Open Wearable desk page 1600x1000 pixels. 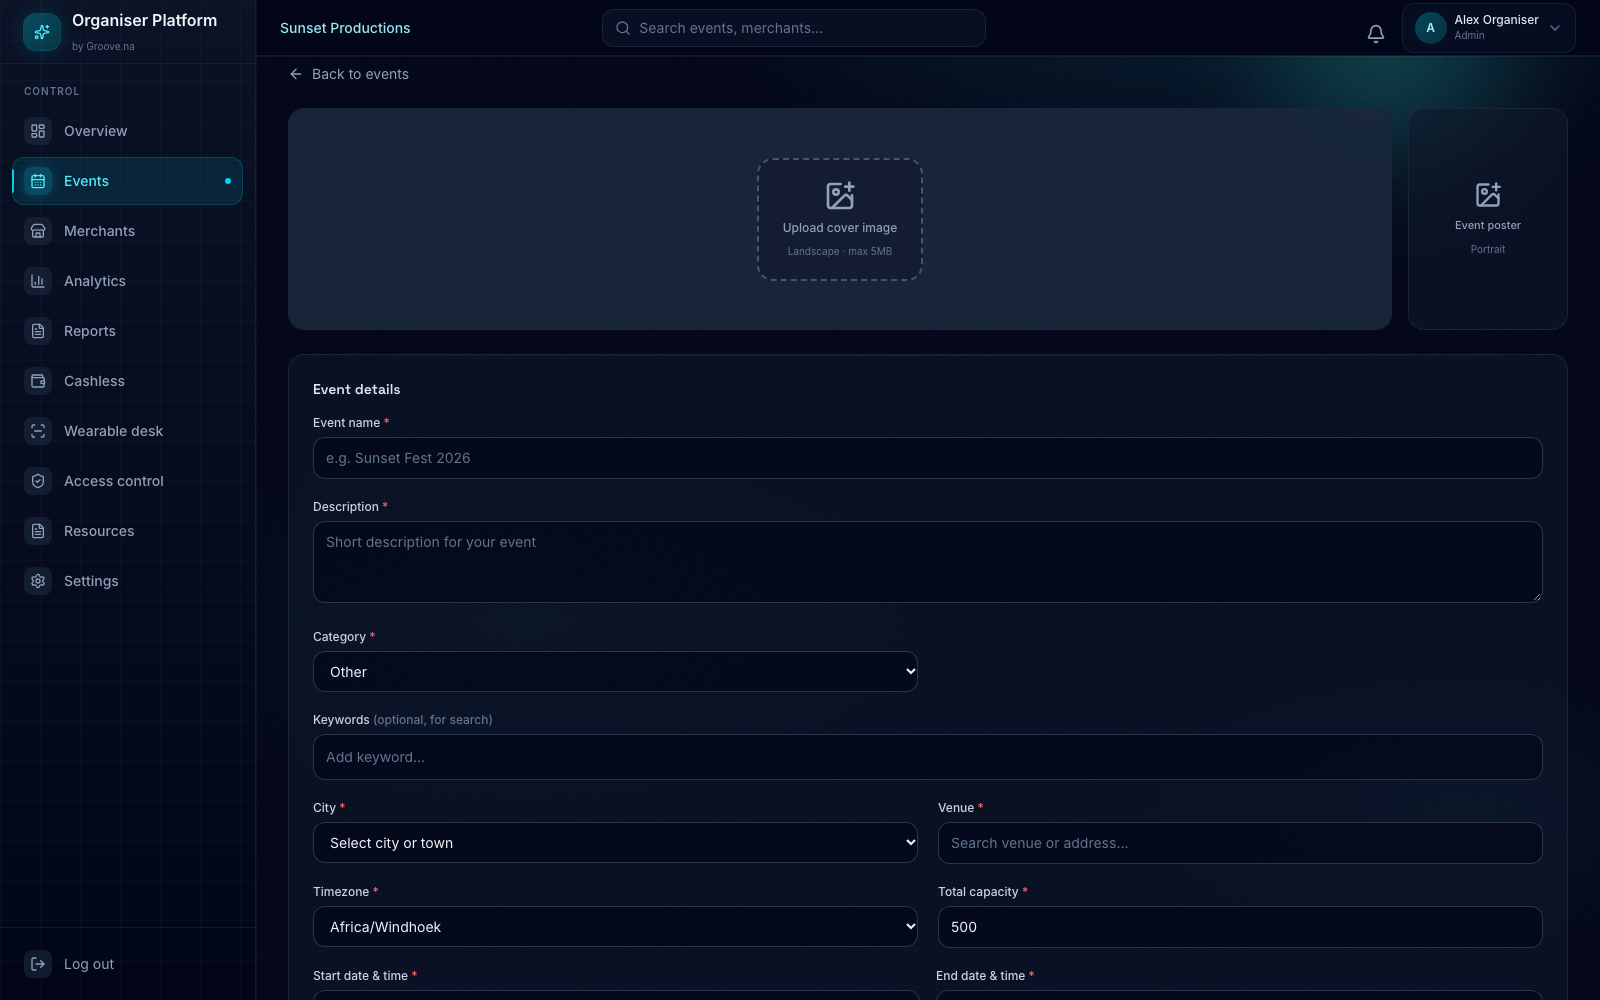128,431
